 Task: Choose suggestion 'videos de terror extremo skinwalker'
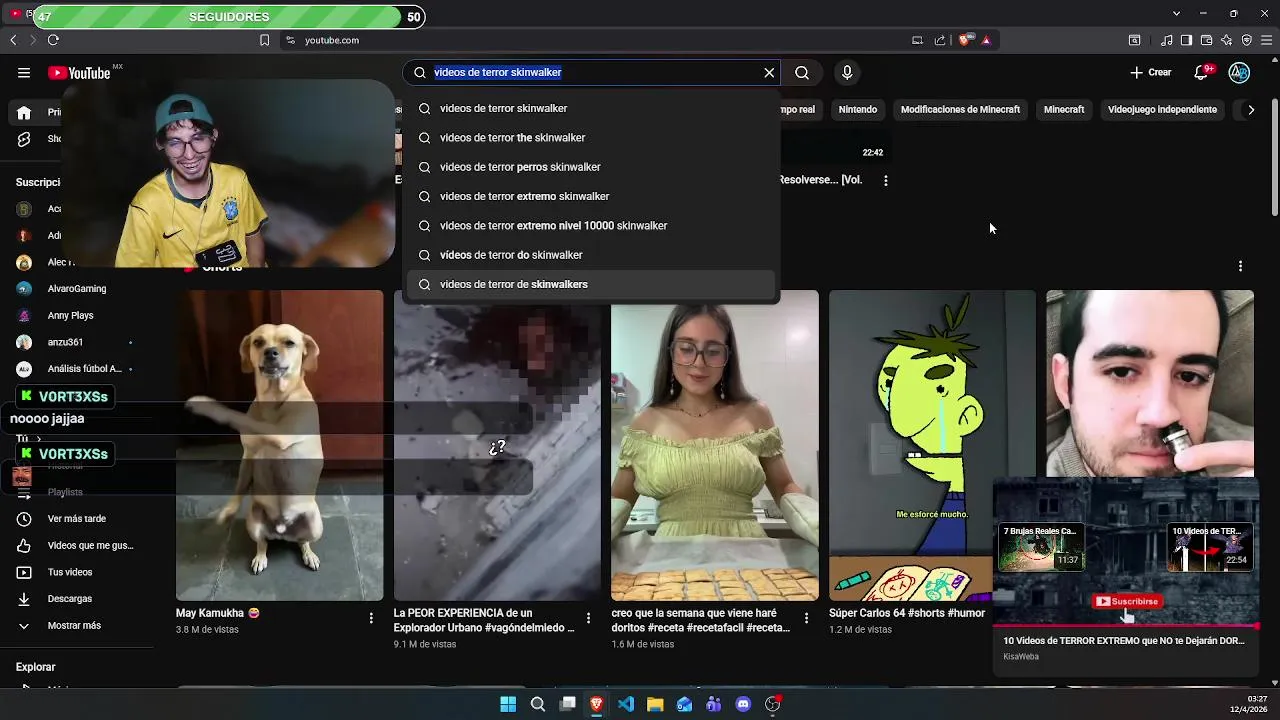(x=590, y=196)
